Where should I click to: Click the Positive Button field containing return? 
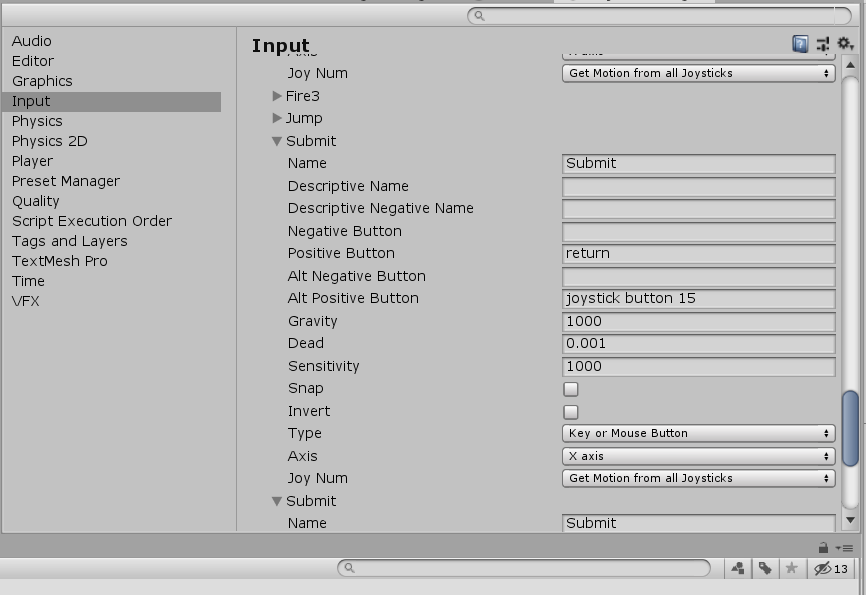click(x=698, y=254)
